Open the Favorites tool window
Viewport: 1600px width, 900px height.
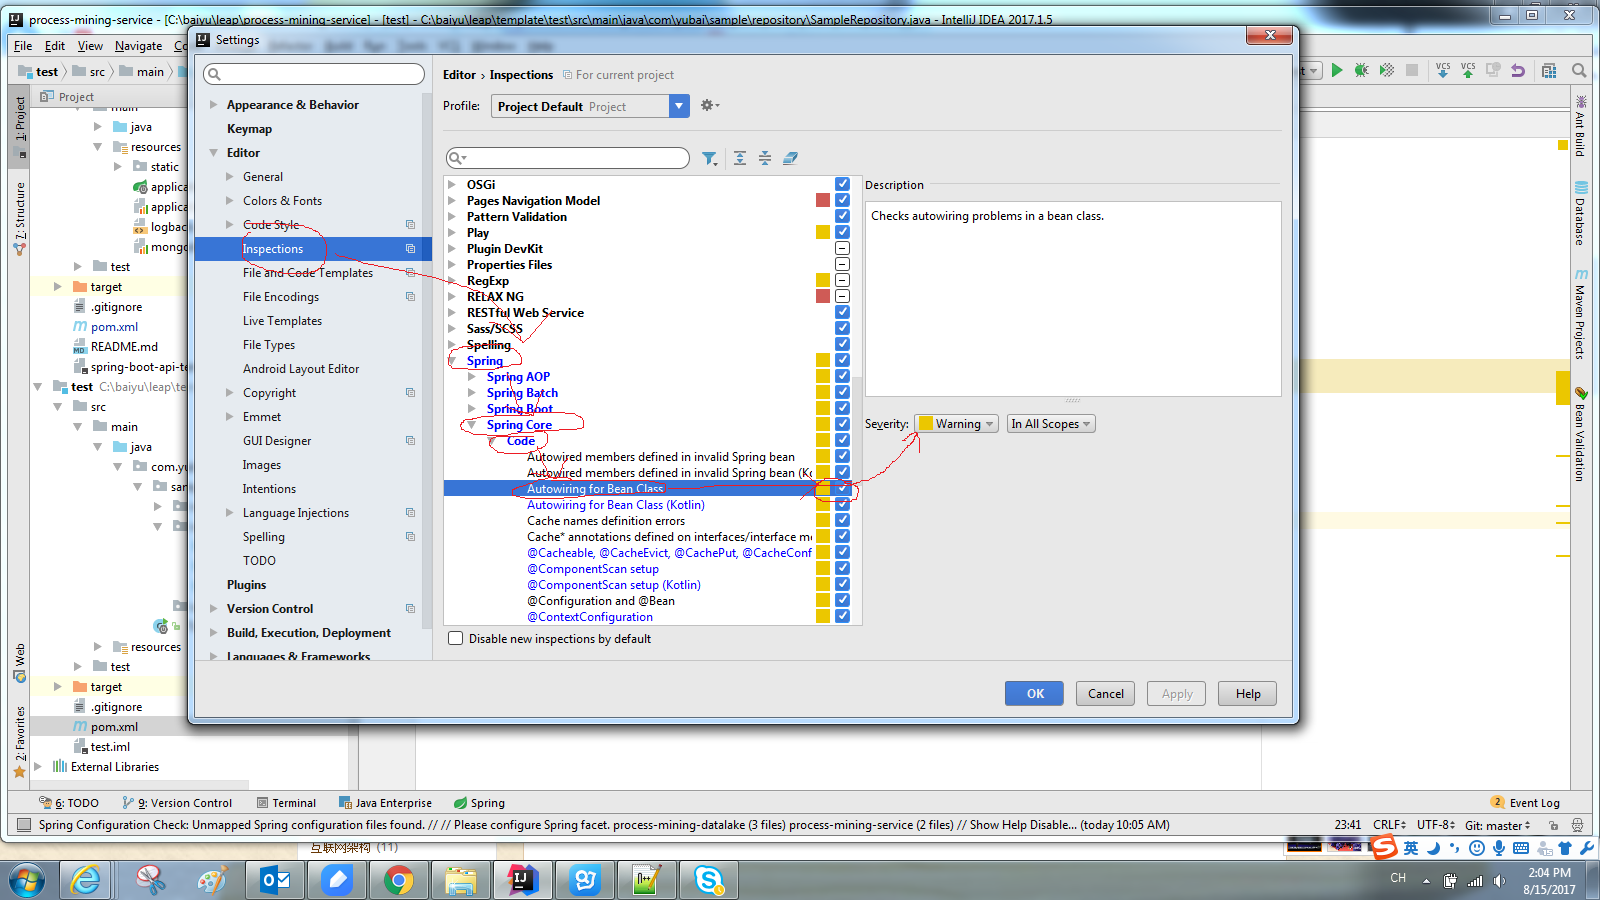point(20,742)
